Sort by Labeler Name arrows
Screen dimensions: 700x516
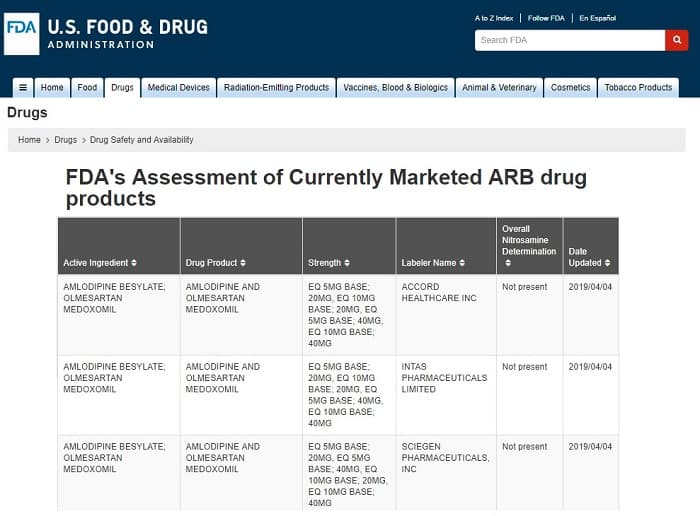click(462, 263)
